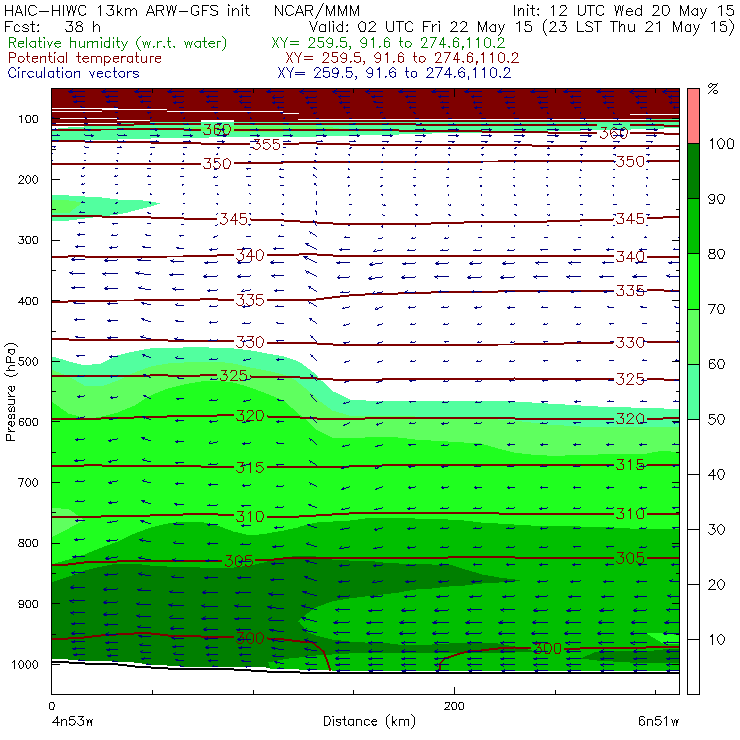Click the red XY coordinates line

click(402, 58)
